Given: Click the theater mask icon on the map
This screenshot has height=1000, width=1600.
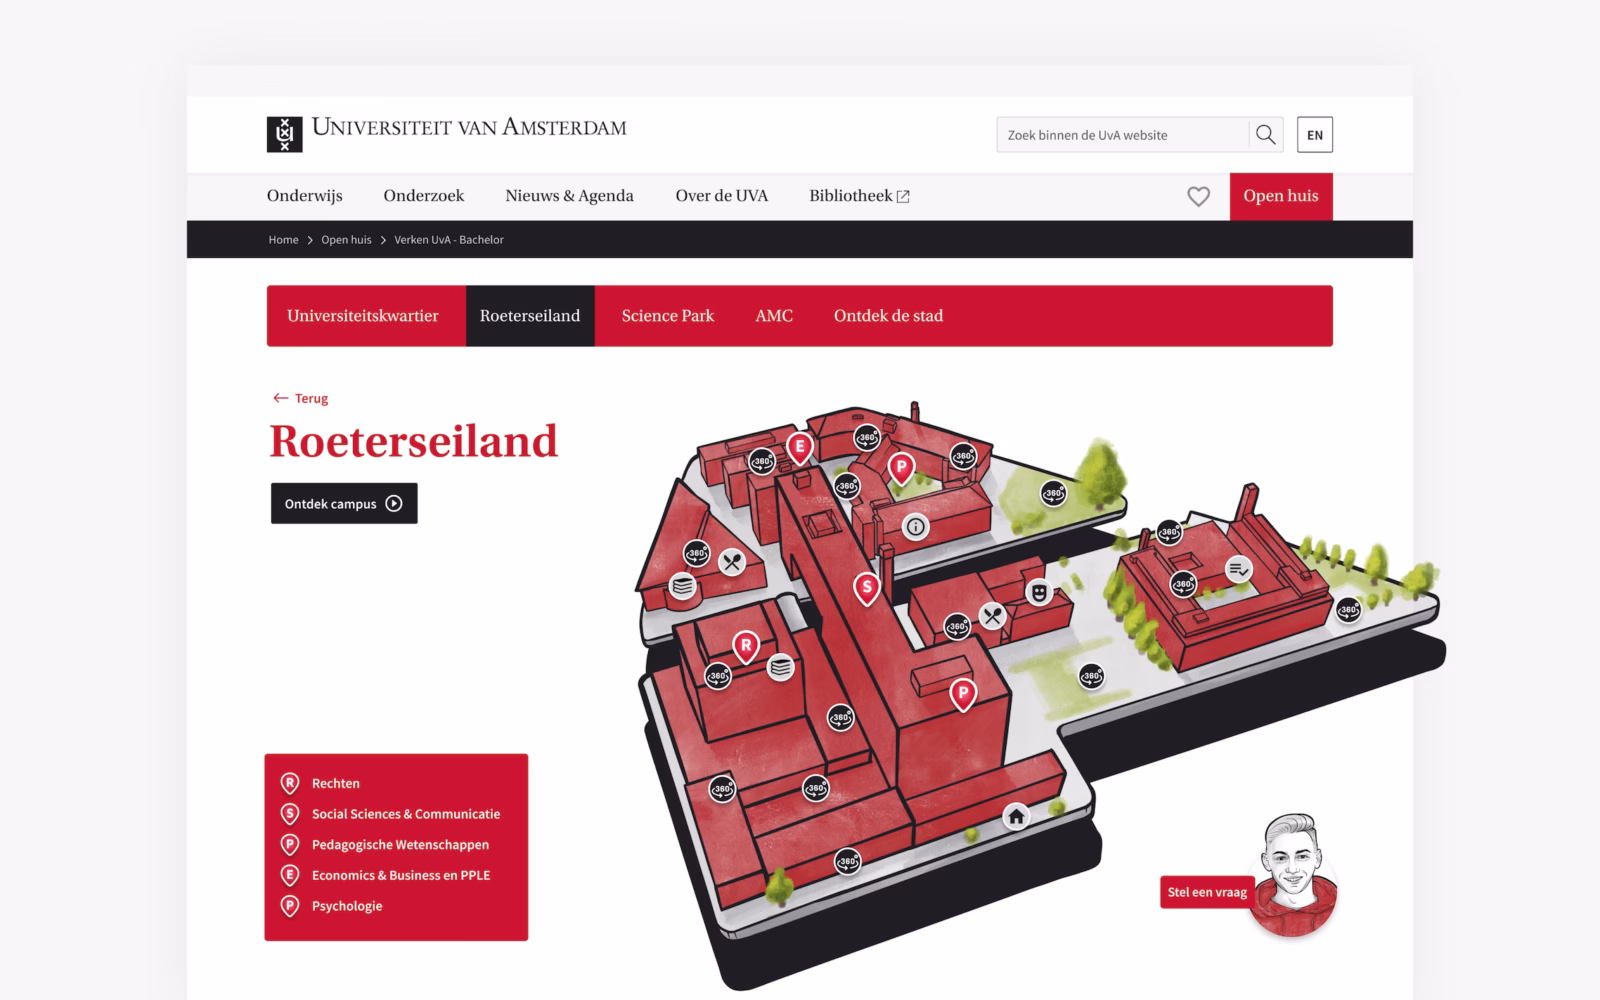Looking at the screenshot, I should pyautogui.click(x=1042, y=591).
